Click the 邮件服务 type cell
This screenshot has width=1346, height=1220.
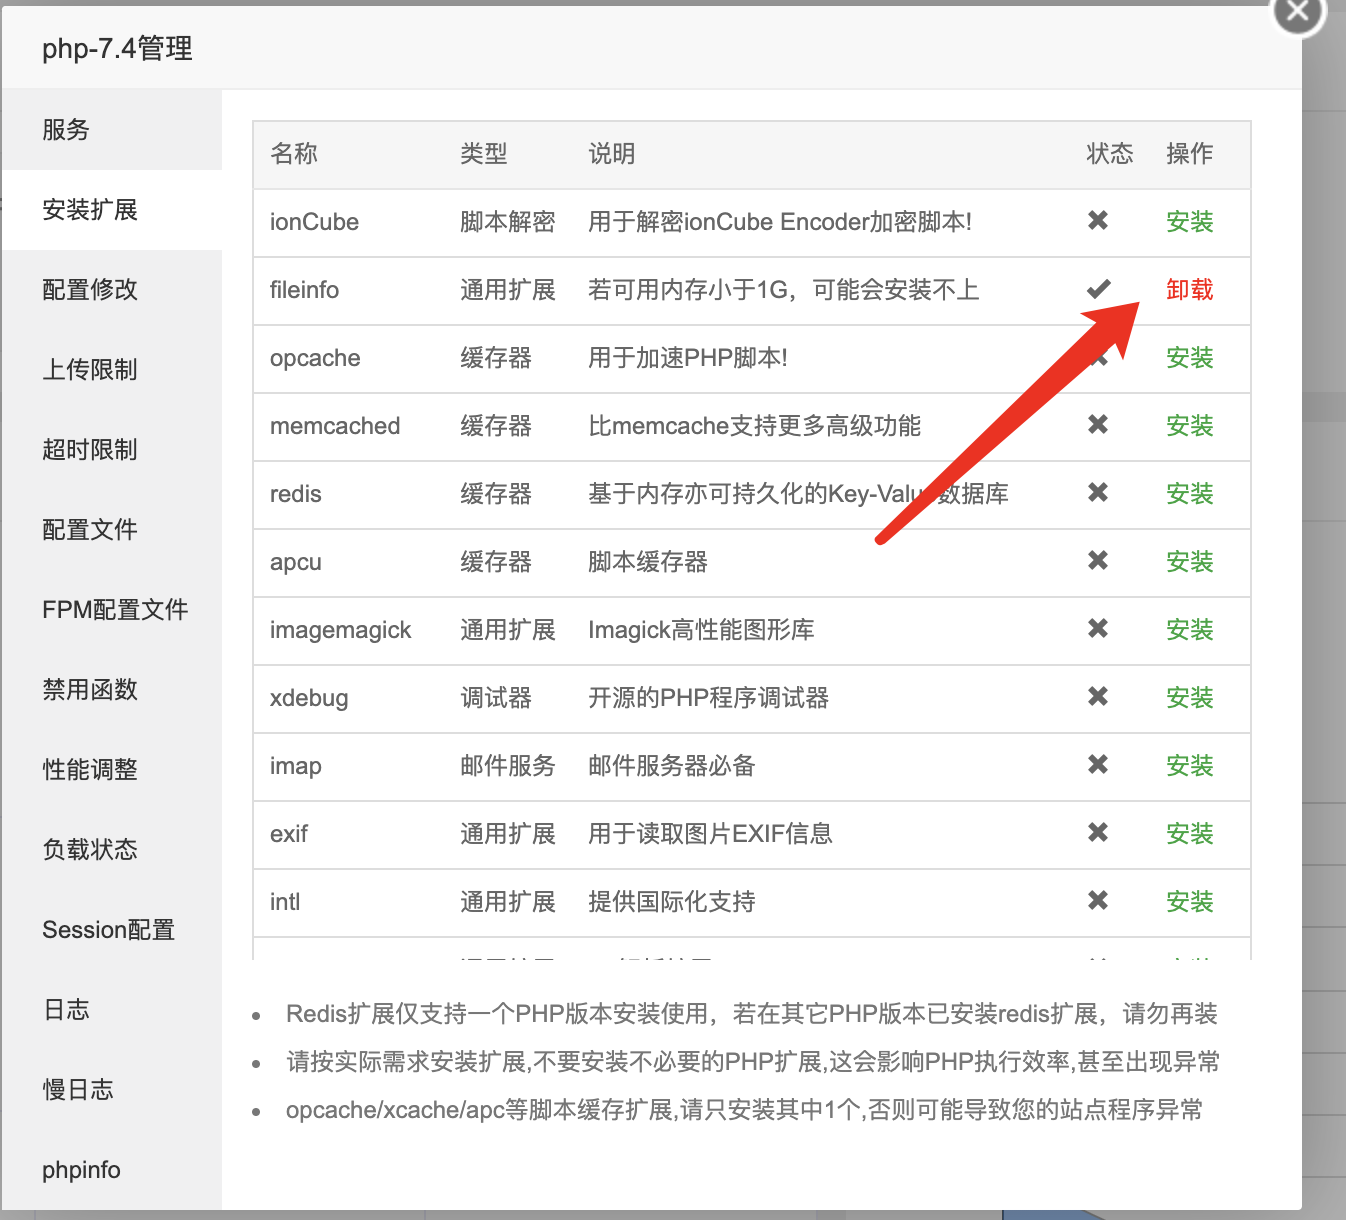(508, 766)
